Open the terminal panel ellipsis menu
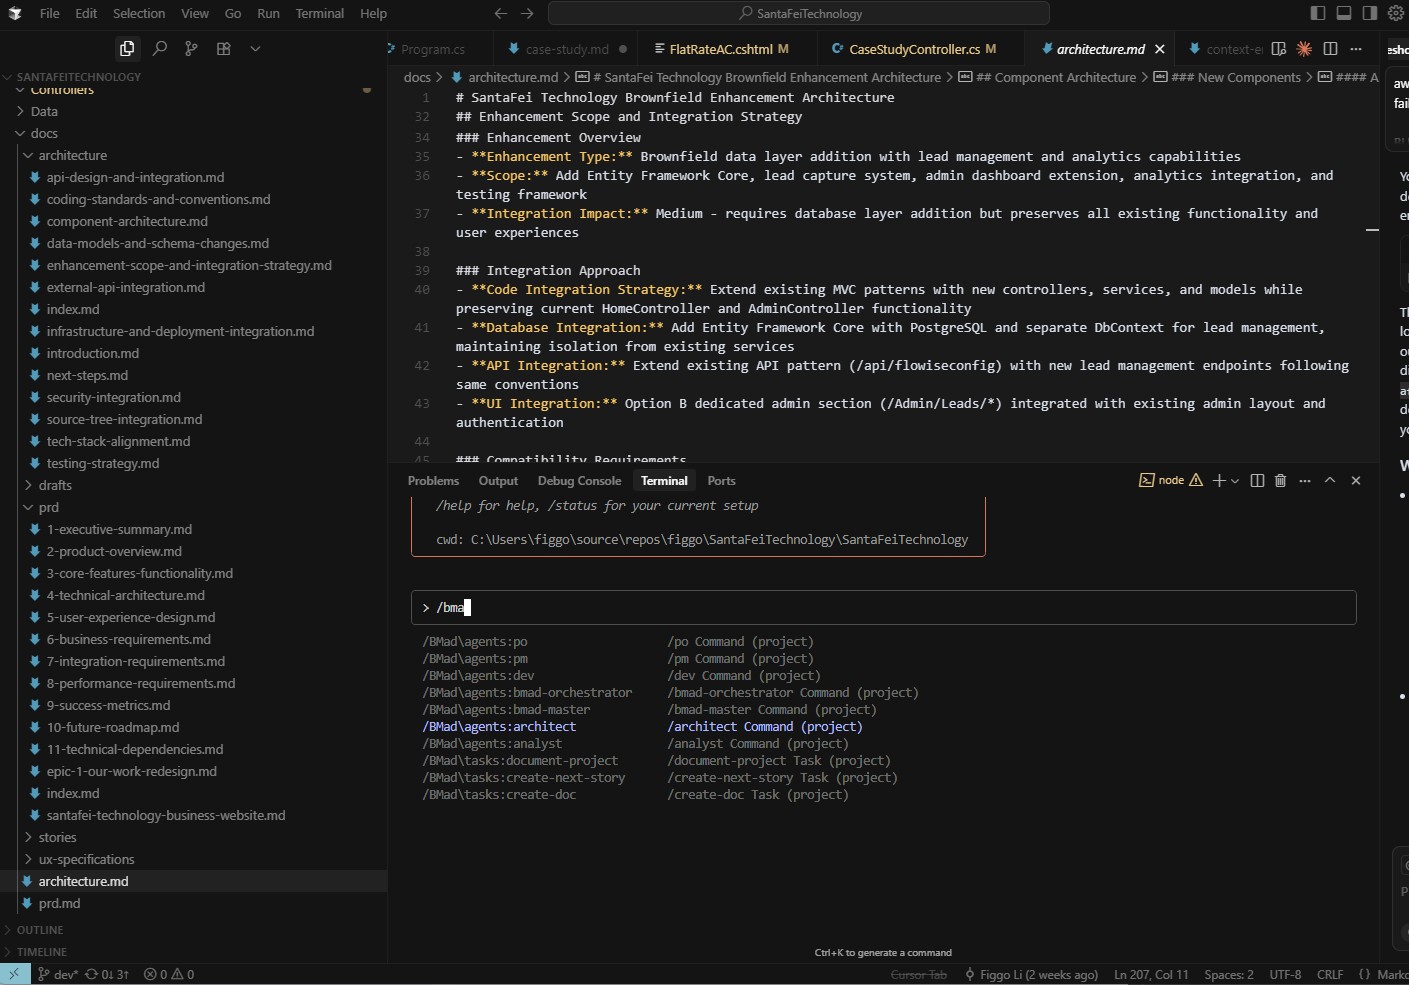Screen dimensions: 1409x985 point(1305,481)
